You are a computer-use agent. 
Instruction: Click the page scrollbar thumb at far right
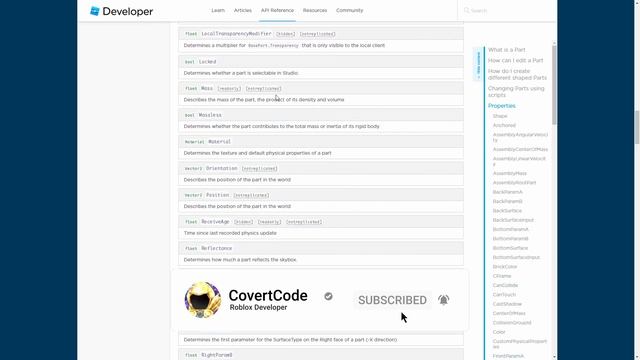tap(637, 127)
